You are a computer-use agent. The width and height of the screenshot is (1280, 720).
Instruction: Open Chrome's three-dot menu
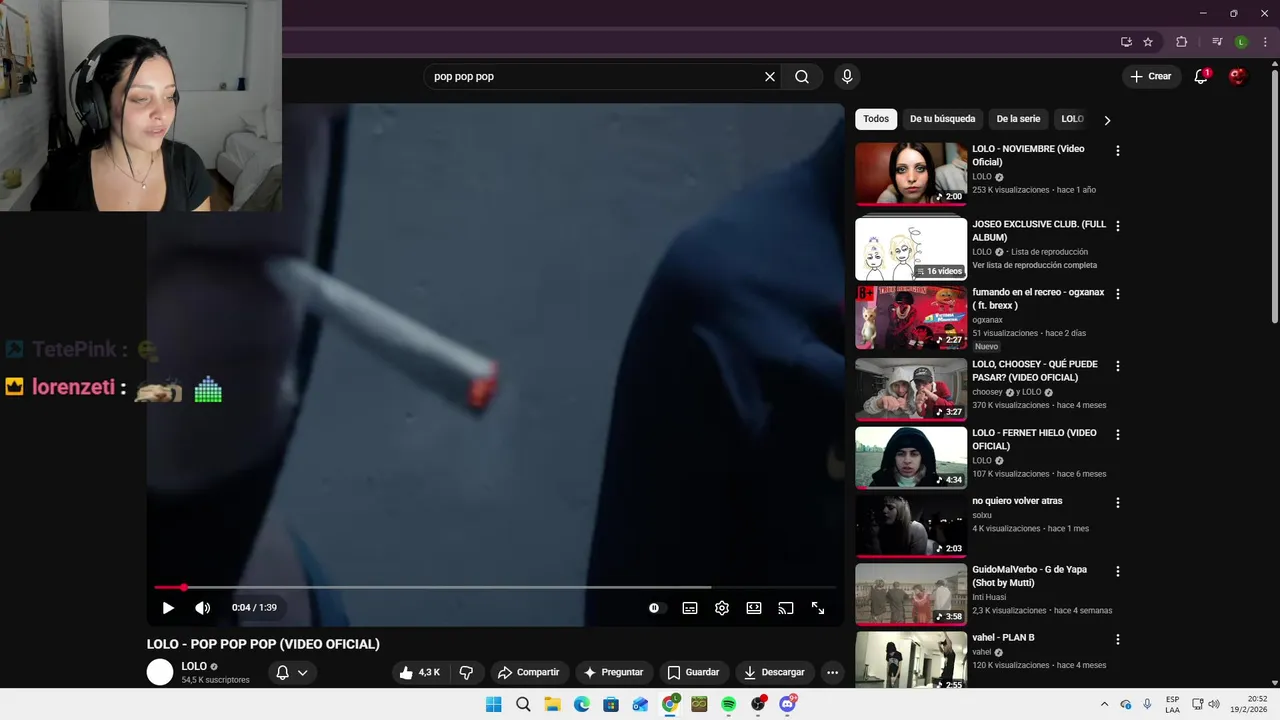[x=1265, y=42]
